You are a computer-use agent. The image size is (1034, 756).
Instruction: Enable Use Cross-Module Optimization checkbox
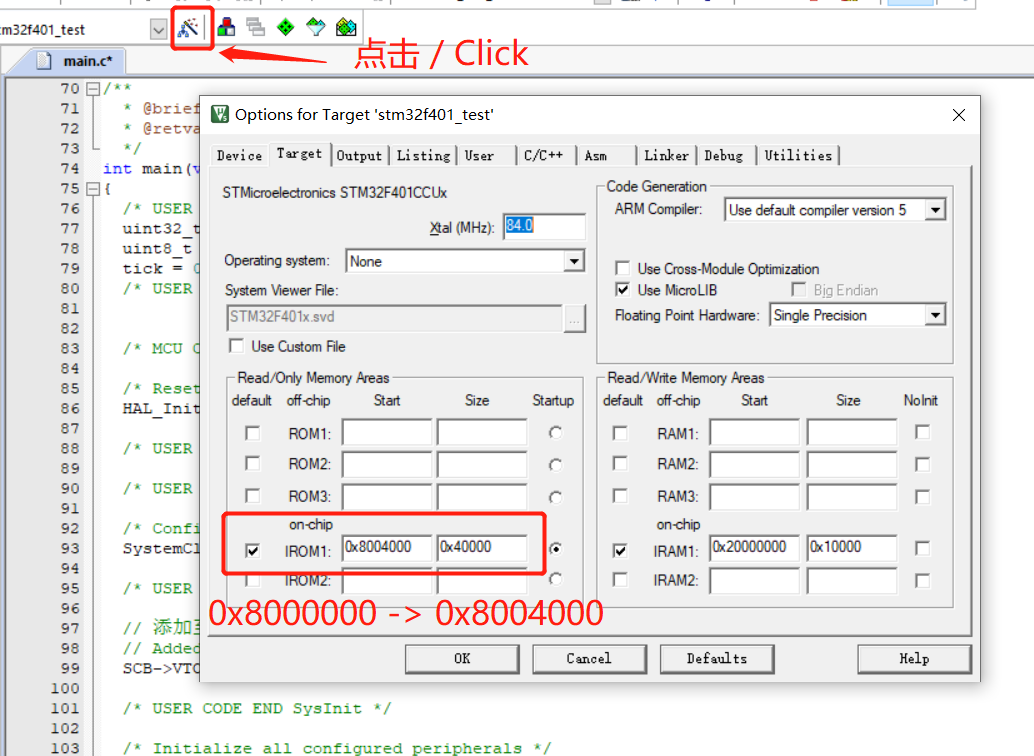tap(622, 268)
